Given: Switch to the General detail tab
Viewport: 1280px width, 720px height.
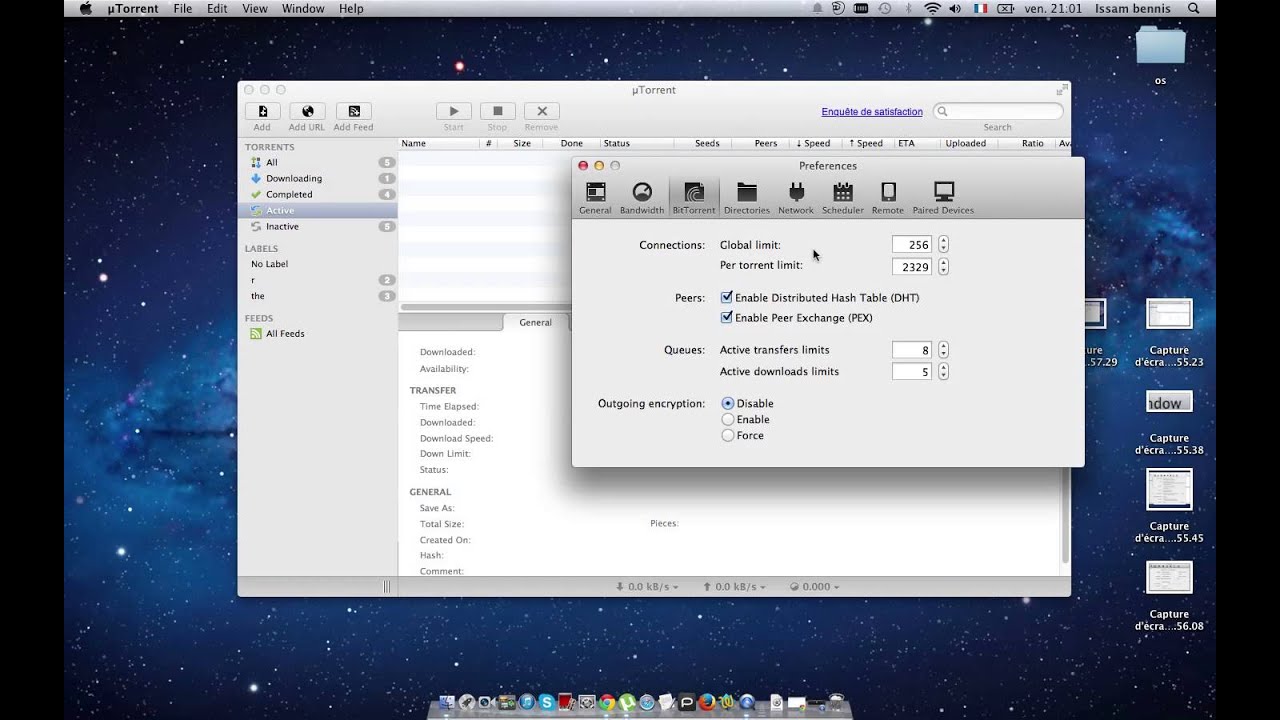Looking at the screenshot, I should pyautogui.click(x=535, y=322).
